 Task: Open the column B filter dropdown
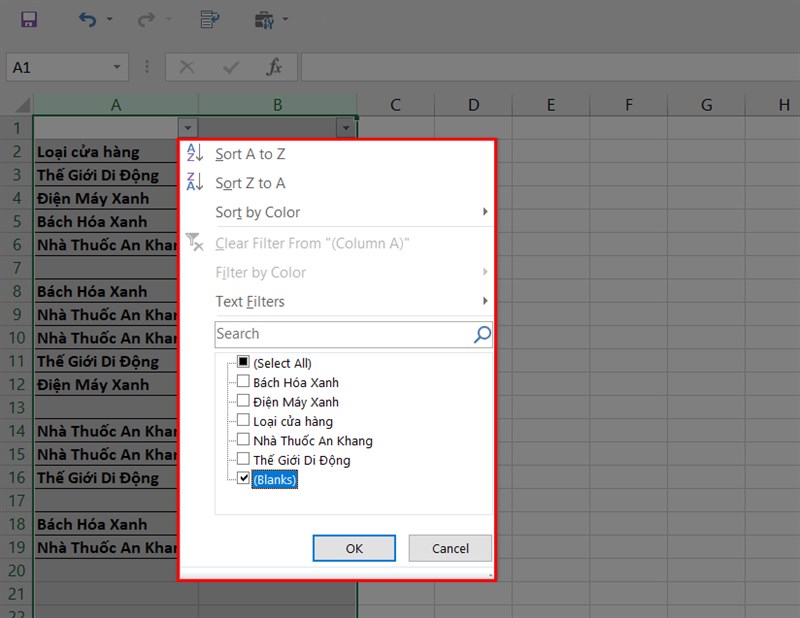345,128
